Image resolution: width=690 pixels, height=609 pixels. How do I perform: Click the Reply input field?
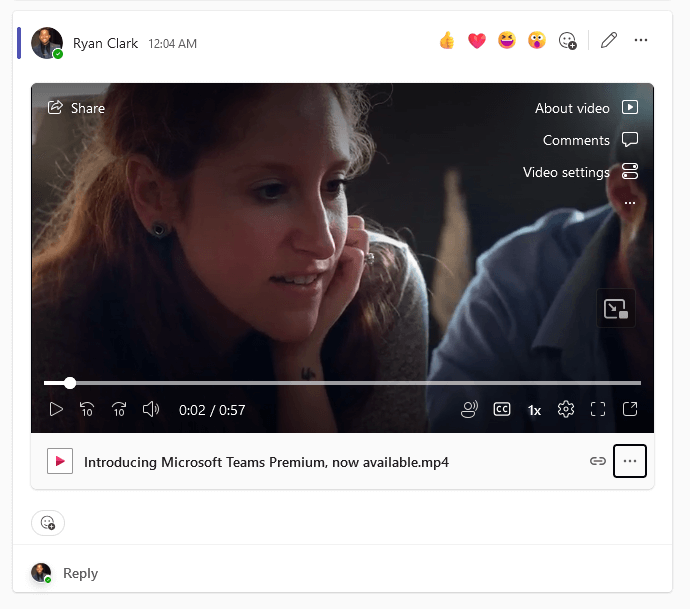tap(342, 573)
